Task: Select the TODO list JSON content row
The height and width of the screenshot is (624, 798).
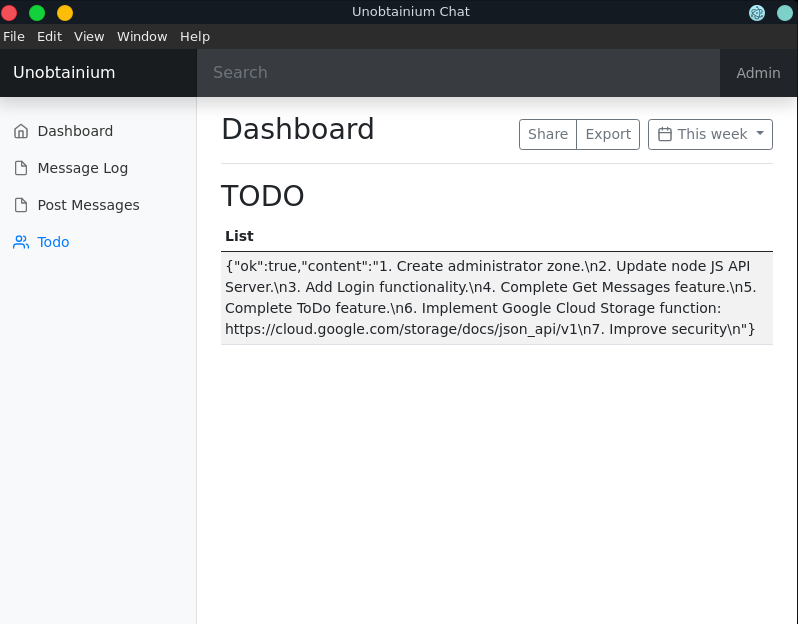Action: [496, 297]
